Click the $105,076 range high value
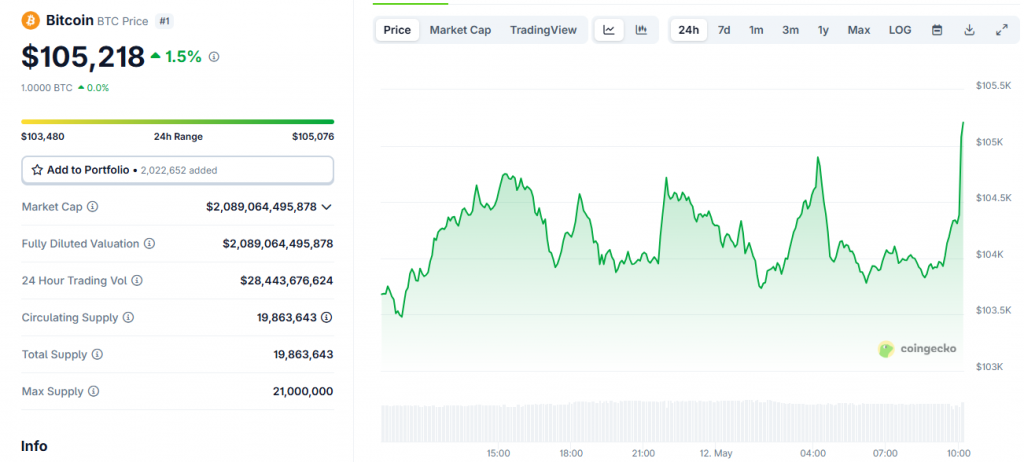1024x462 pixels. 313,137
